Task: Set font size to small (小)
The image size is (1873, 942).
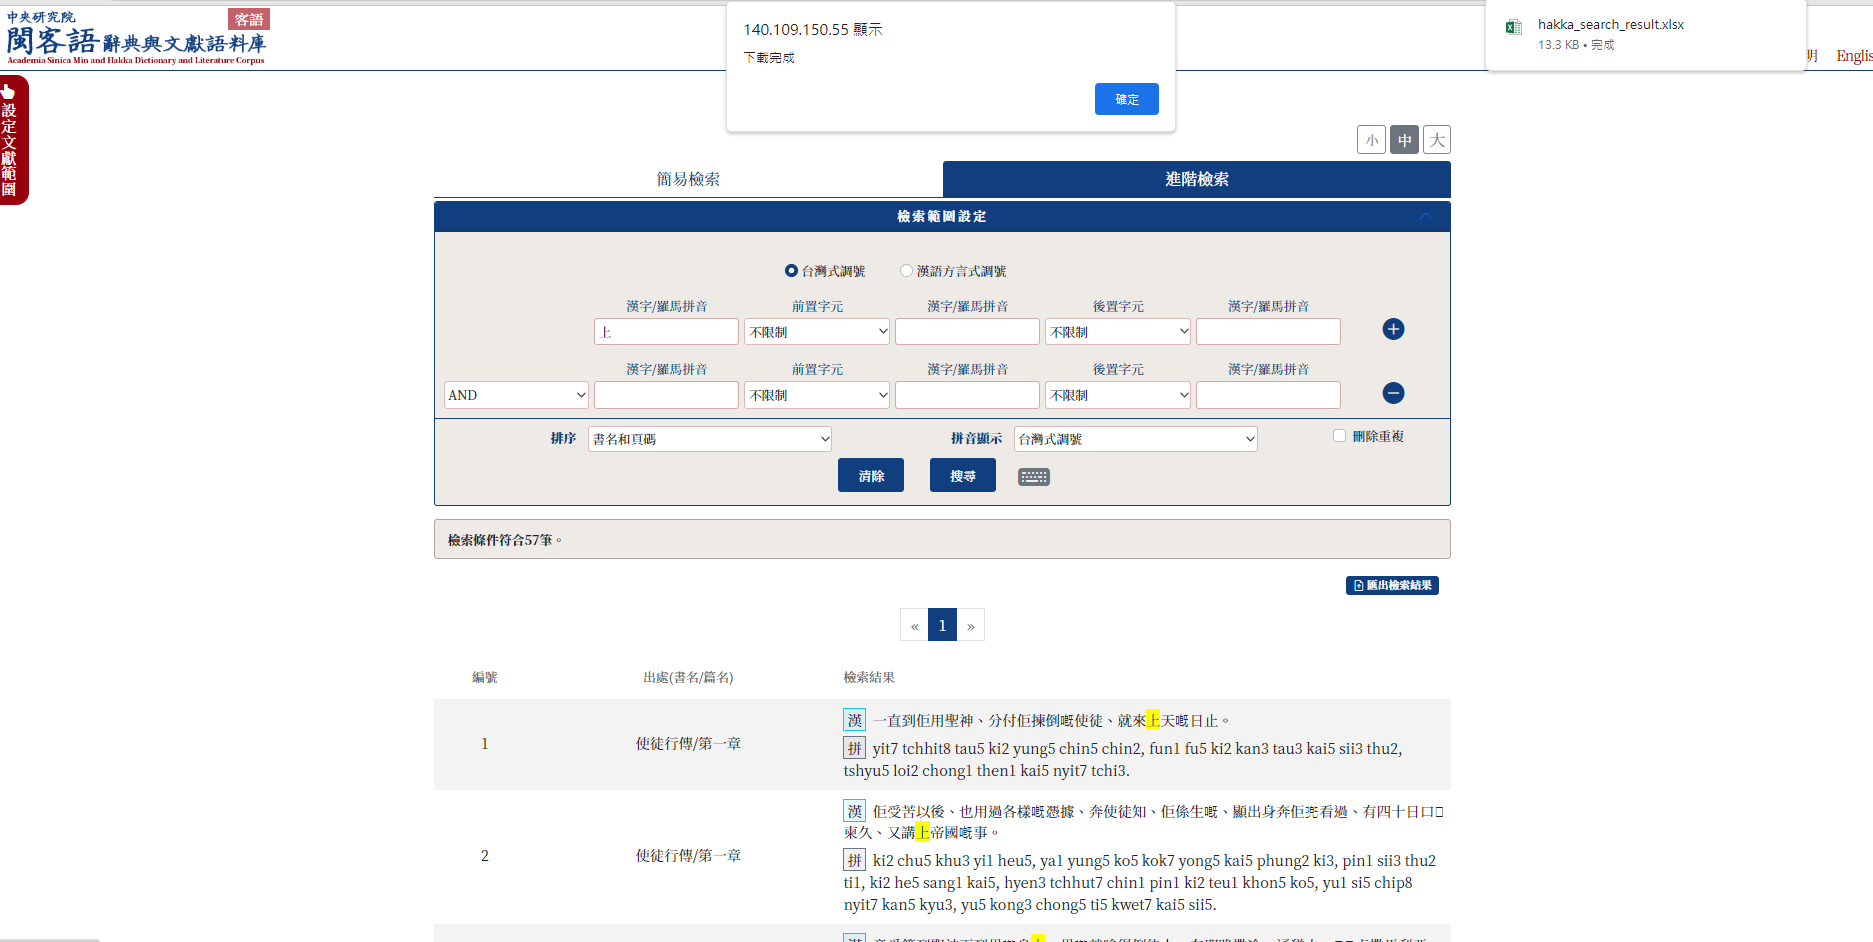Action: pos(1371,140)
